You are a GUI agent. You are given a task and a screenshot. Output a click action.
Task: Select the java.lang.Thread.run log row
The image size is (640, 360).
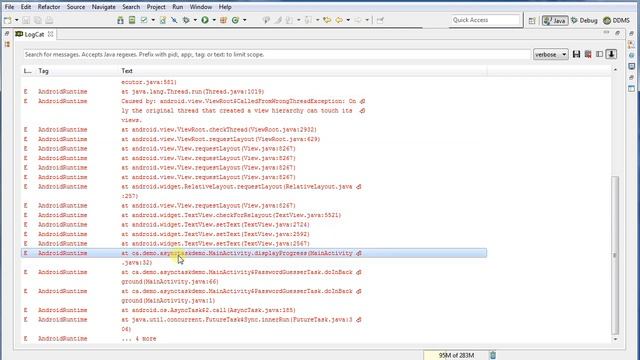[254, 91]
